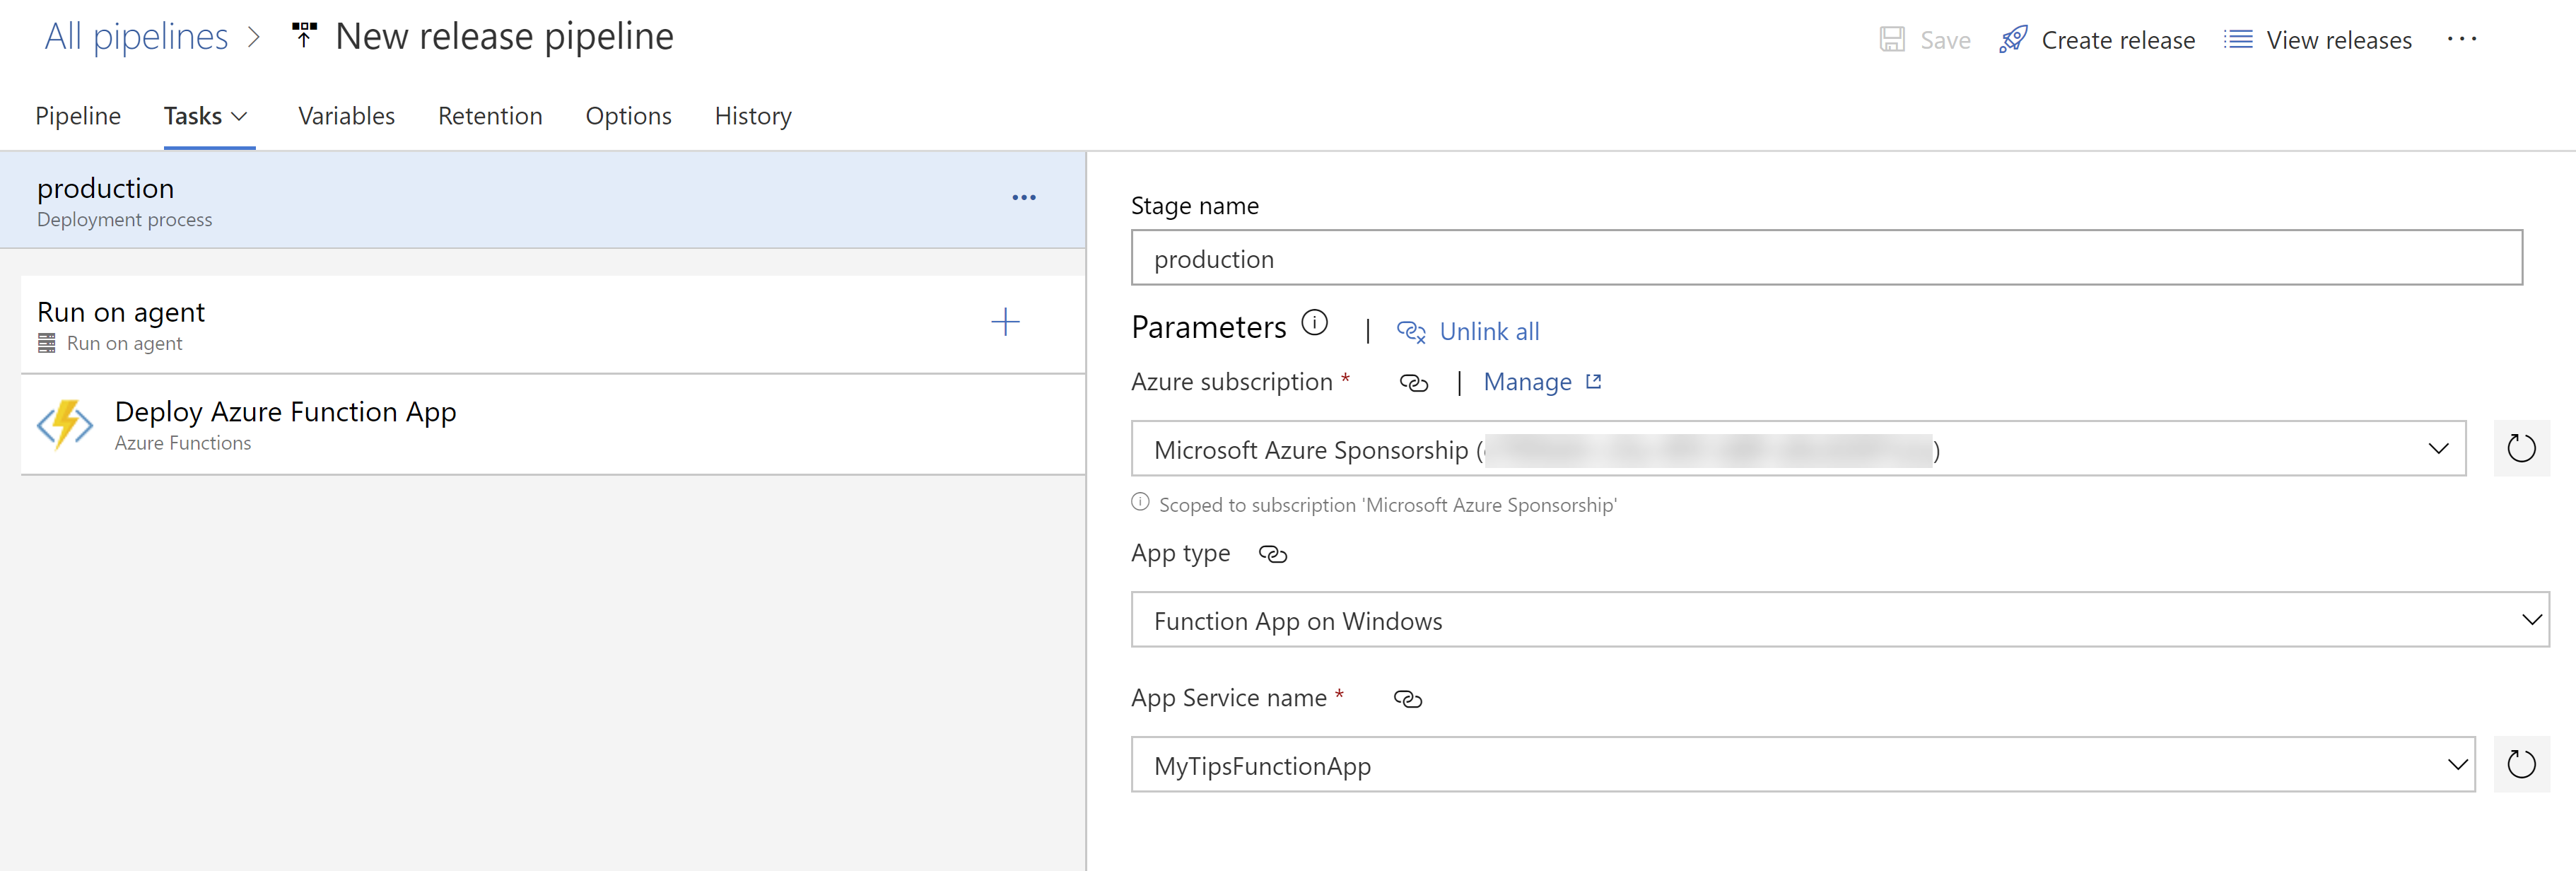The image size is (2576, 871).
Task: Expand the Tasks tab chevron
Action: [x=239, y=117]
